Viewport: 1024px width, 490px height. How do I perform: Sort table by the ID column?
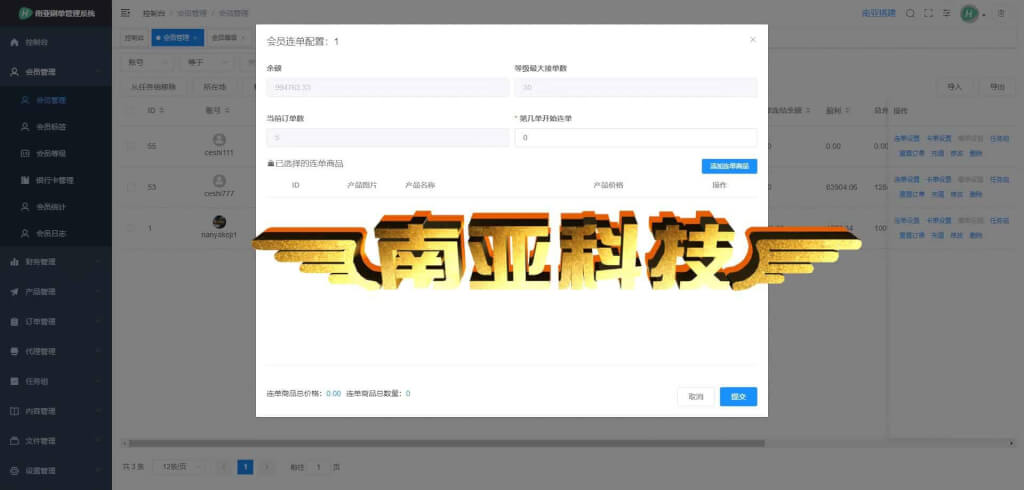162,110
